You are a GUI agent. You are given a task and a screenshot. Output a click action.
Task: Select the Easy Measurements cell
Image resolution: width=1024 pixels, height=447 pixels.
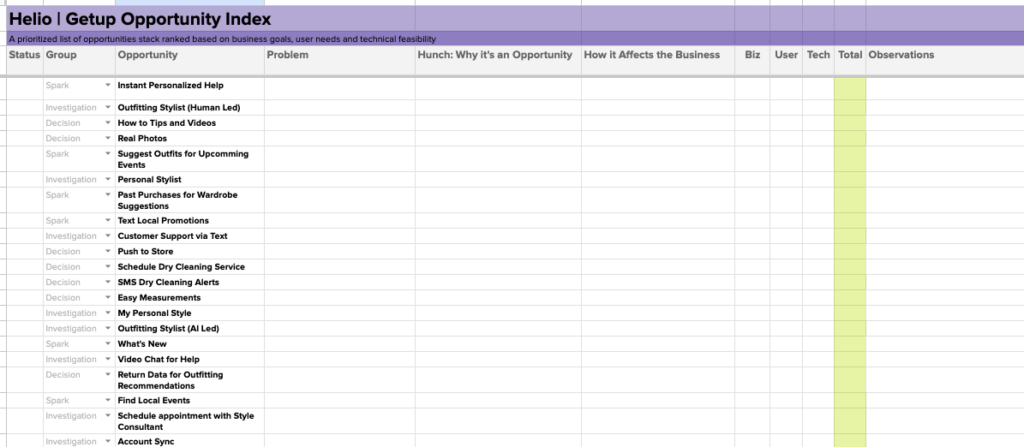[189, 298]
